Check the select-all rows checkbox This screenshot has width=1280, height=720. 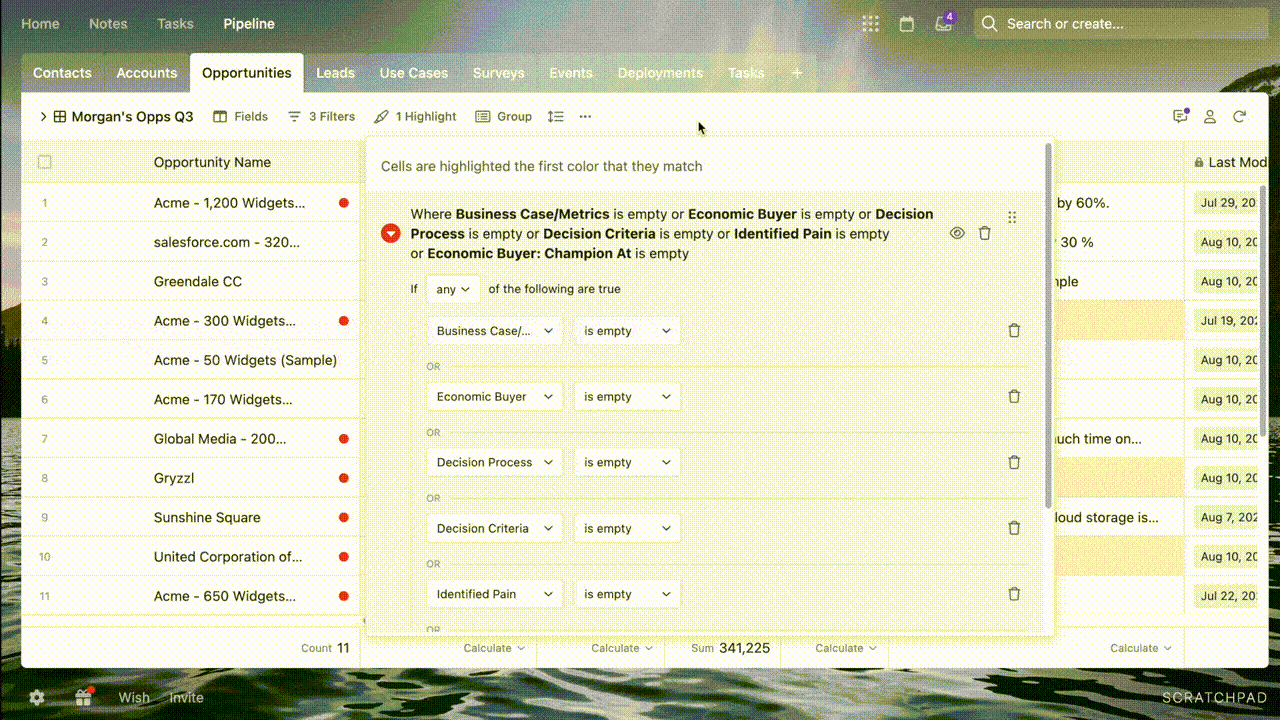44,162
